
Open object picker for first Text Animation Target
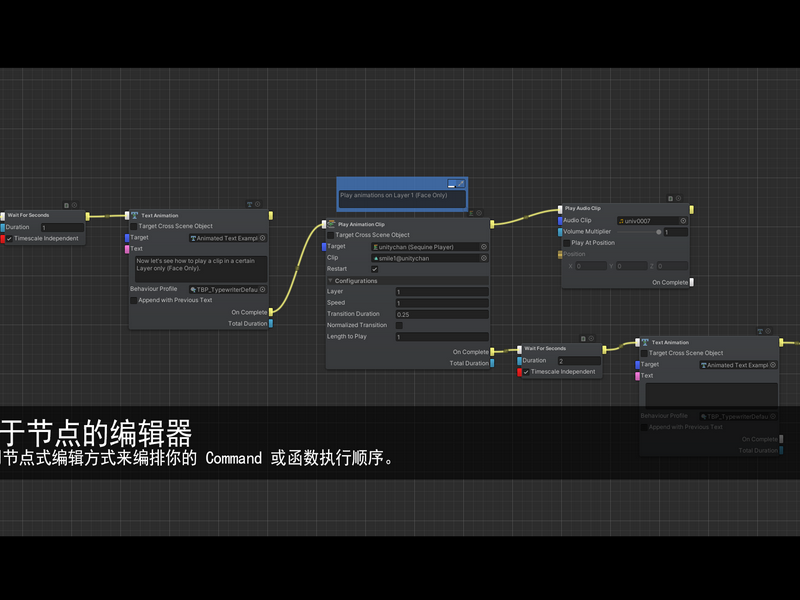[x=263, y=238]
